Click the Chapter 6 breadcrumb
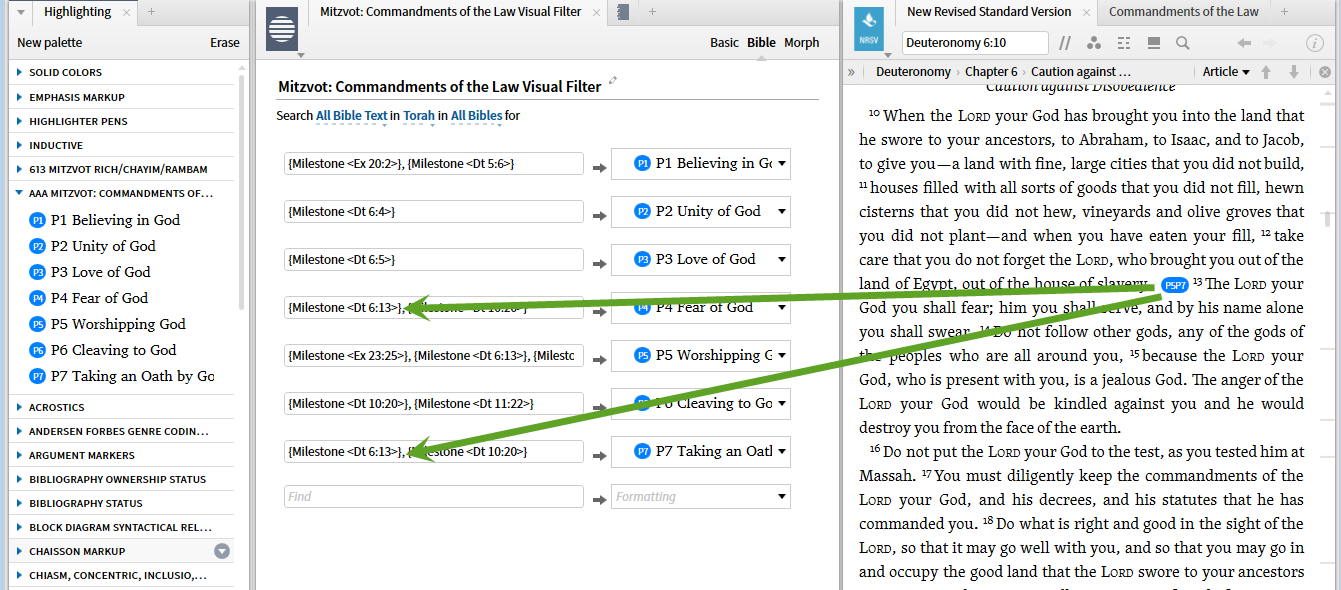This screenshot has height=590, width=1341. (991, 72)
